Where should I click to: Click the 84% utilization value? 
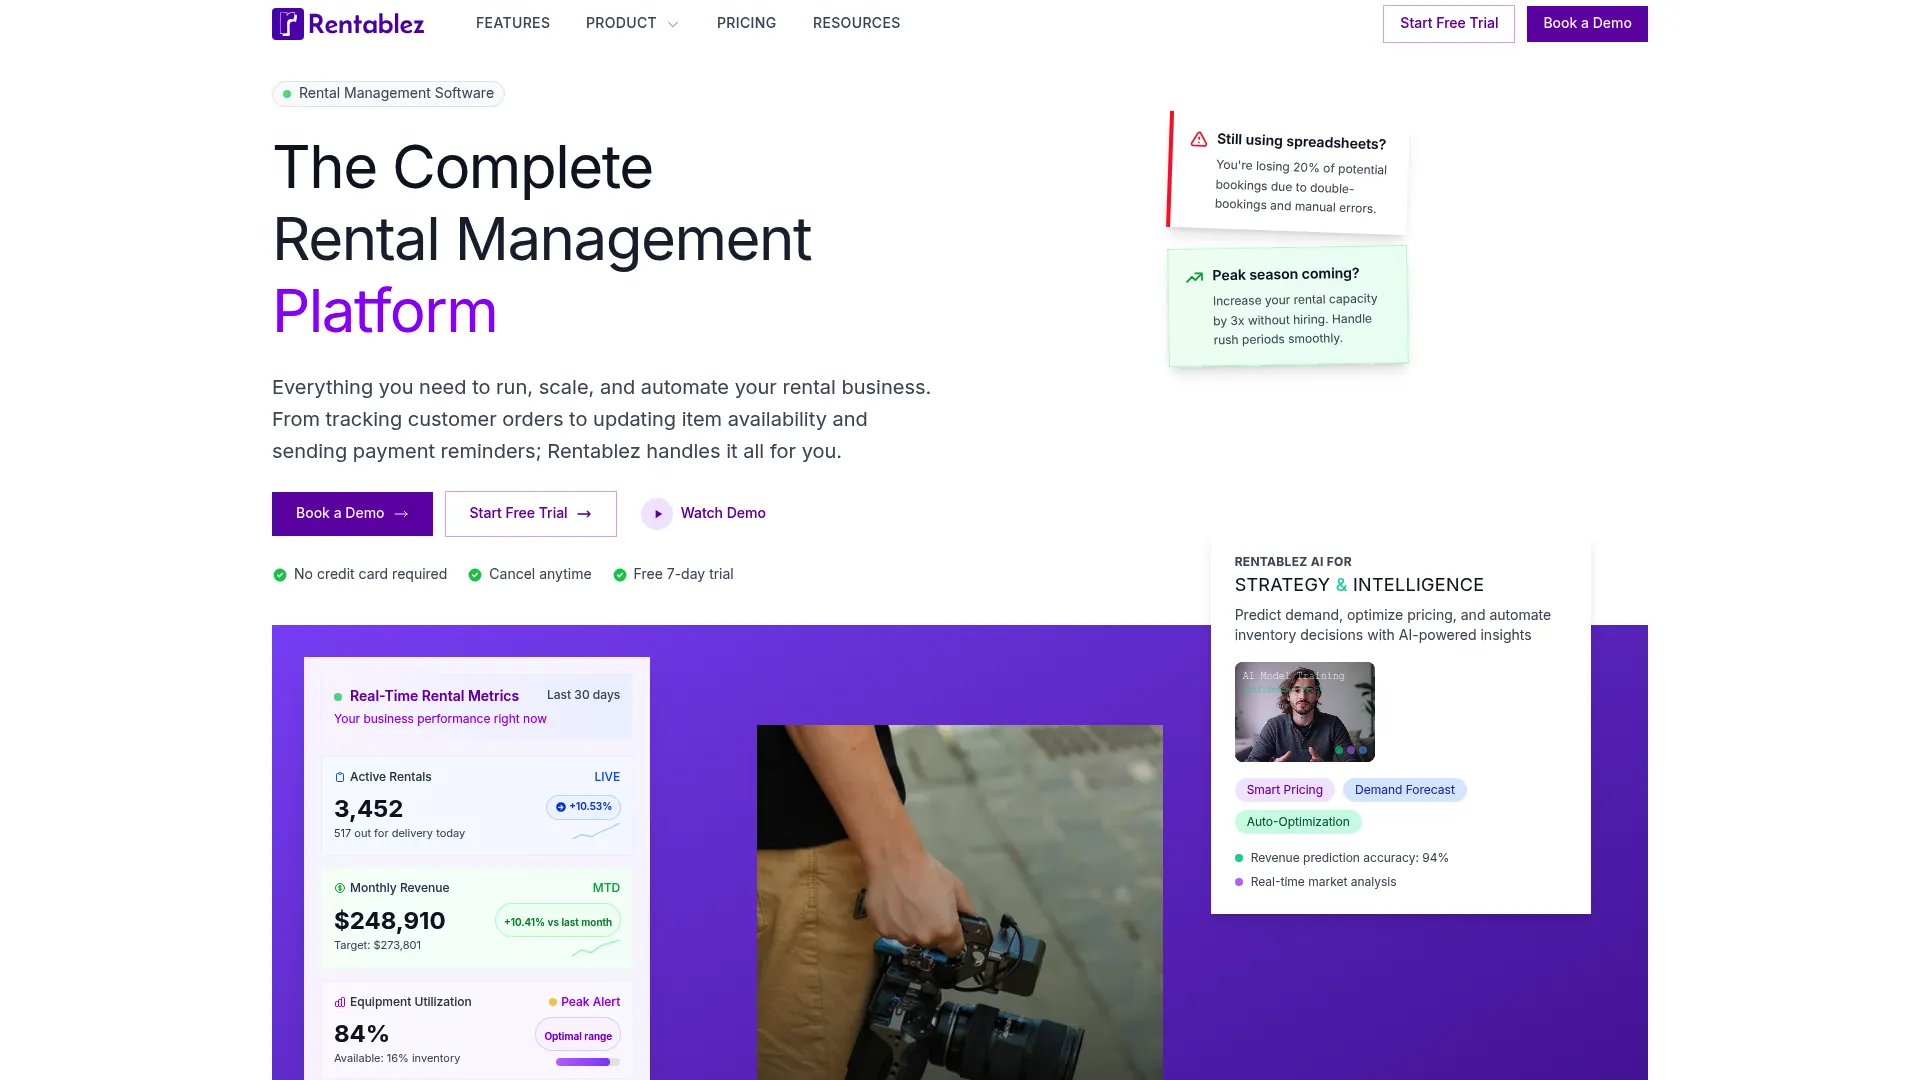(361, 1034)
